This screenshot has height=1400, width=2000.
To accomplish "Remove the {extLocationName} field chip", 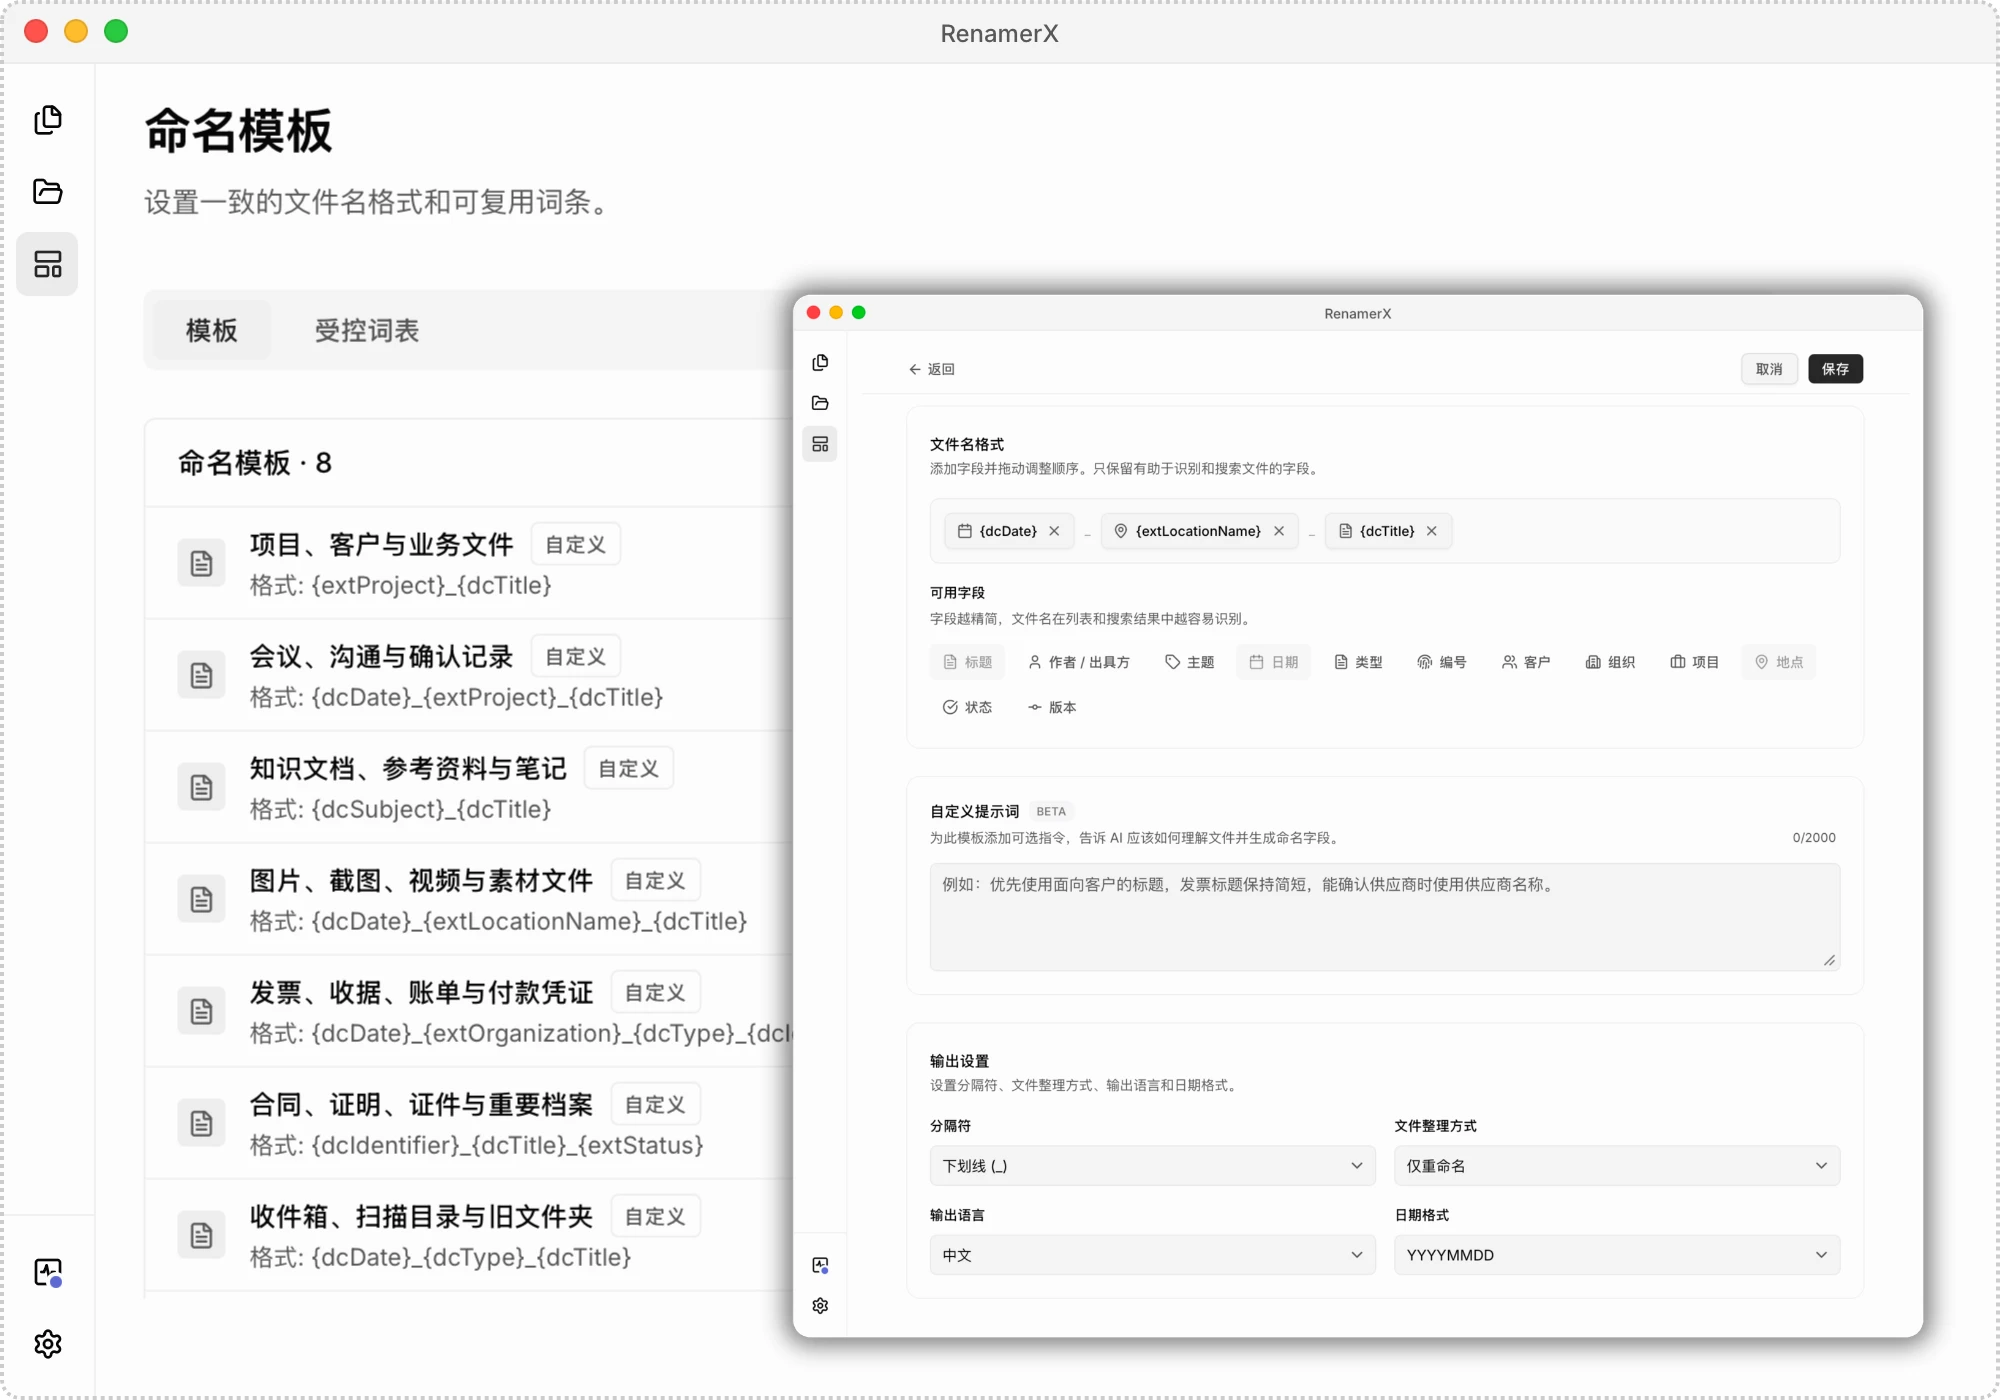I will (x=1279, y=531).
